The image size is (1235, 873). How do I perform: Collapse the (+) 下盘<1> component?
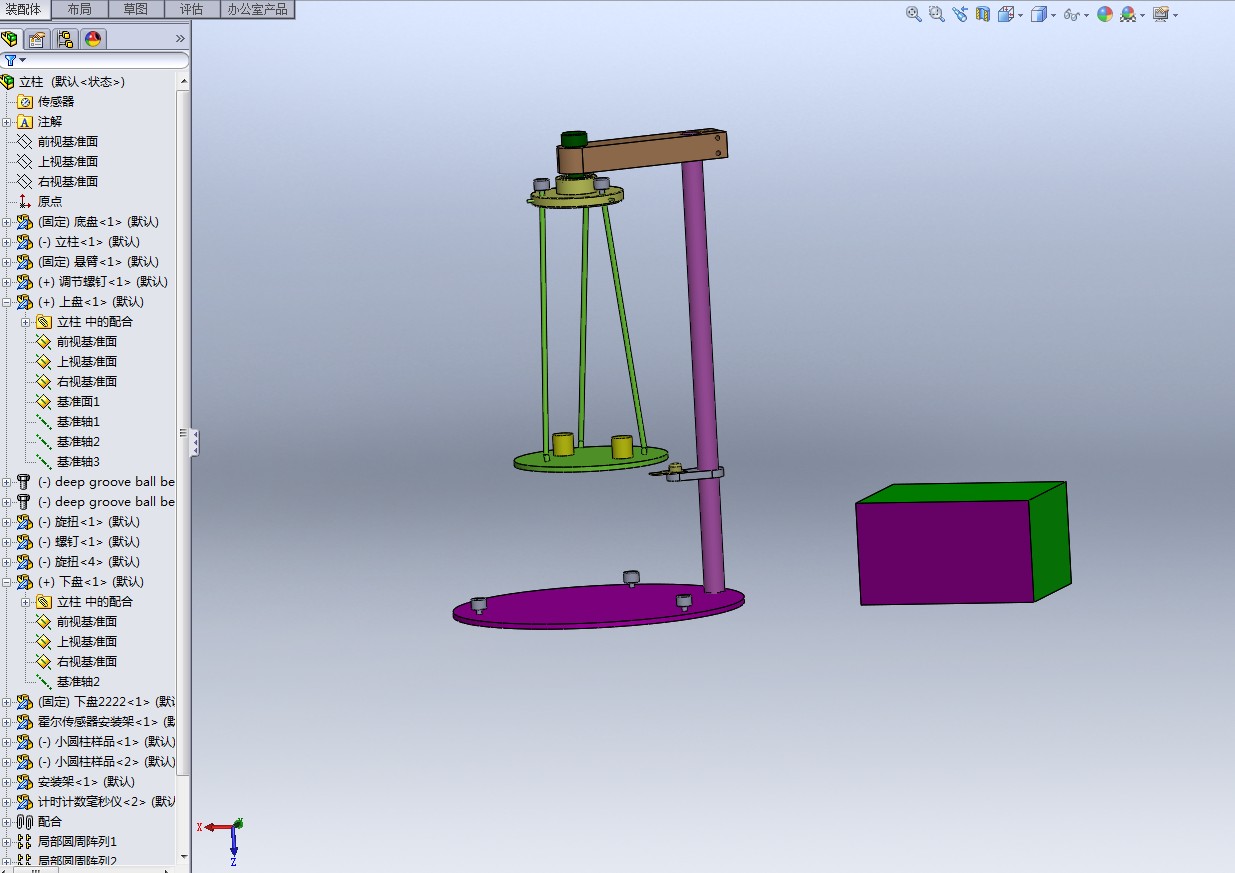point(7,582)
